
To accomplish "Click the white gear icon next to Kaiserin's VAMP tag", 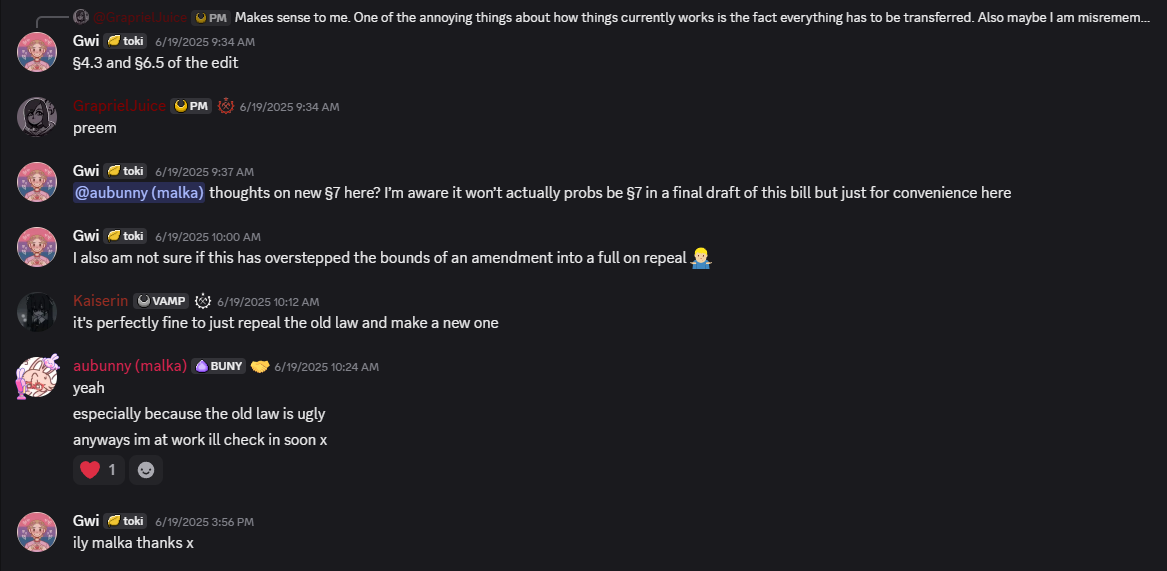I will point(202,302).
